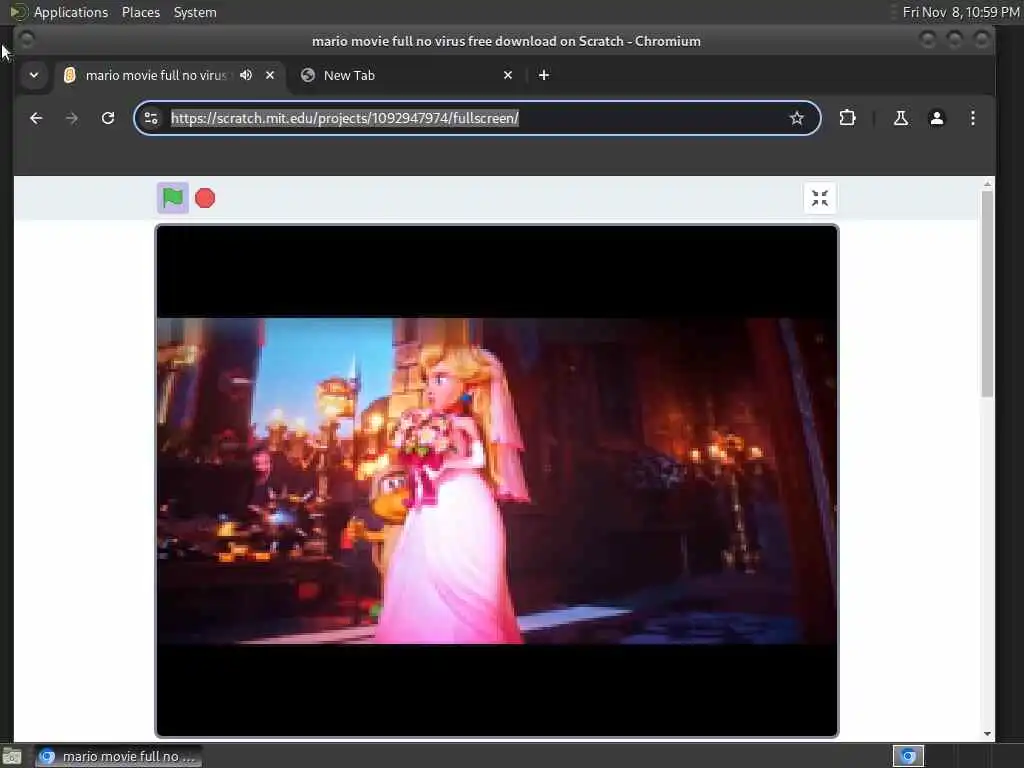
Task: Click scrollbar down arrow
Action: click(987, 733)
